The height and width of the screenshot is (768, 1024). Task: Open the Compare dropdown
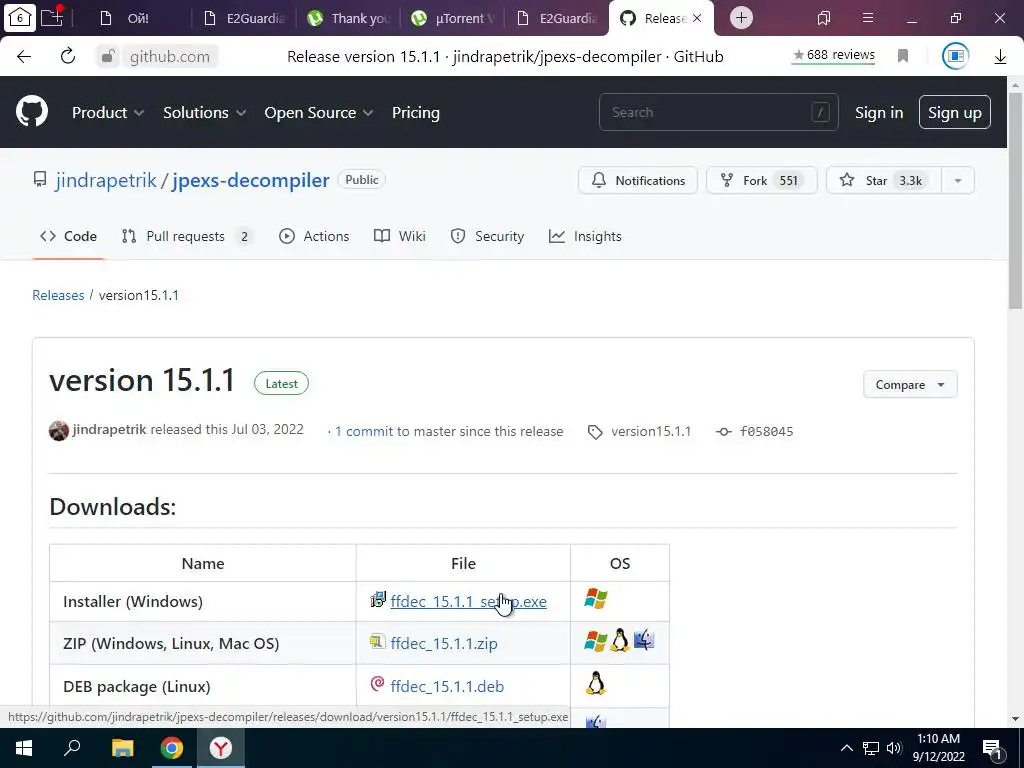910,385
